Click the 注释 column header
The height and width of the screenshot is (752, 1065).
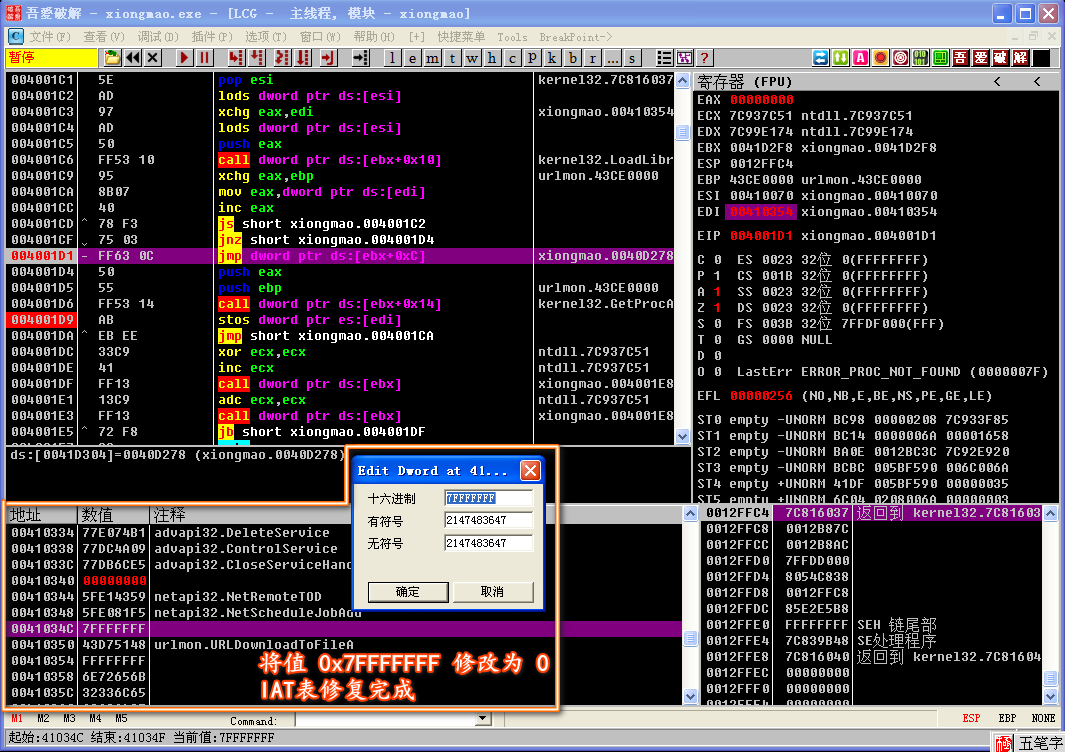point(414,514)
